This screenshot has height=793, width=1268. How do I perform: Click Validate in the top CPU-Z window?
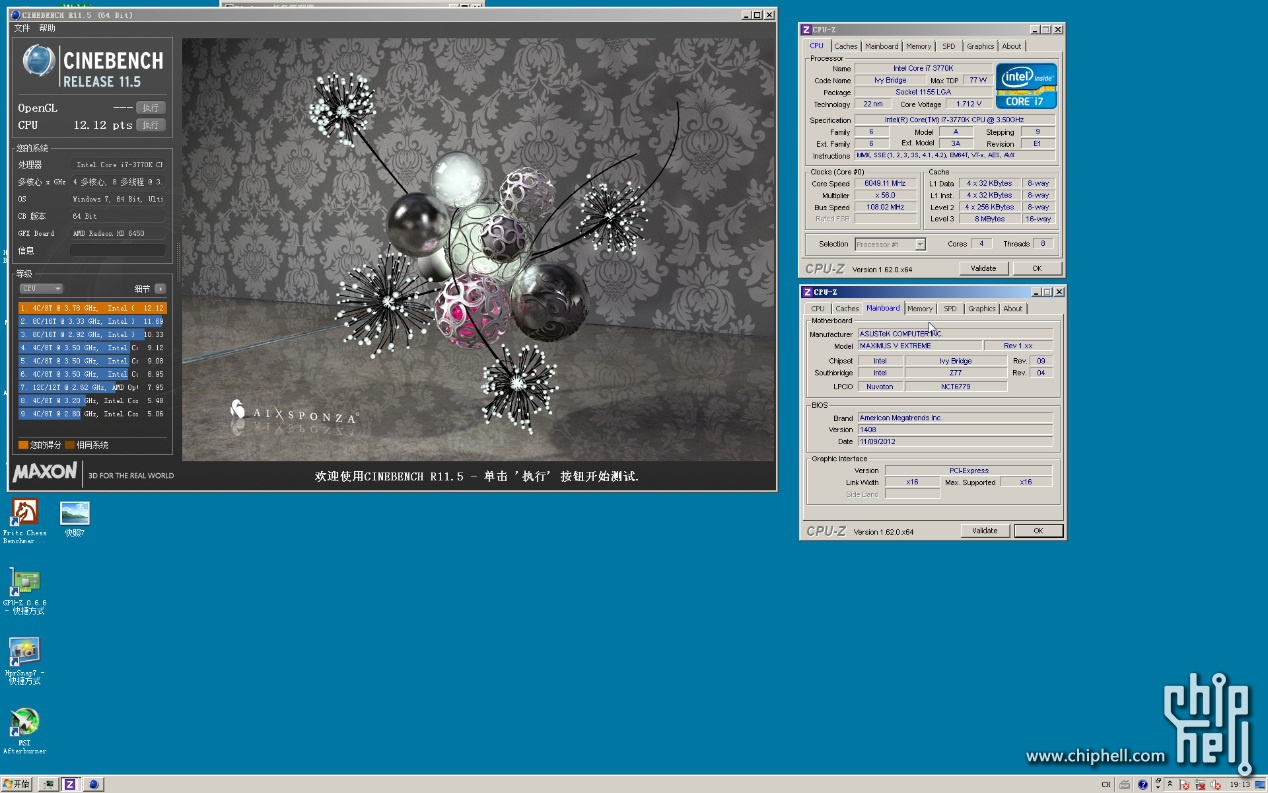pyautogui.click(x=984, y=268)
